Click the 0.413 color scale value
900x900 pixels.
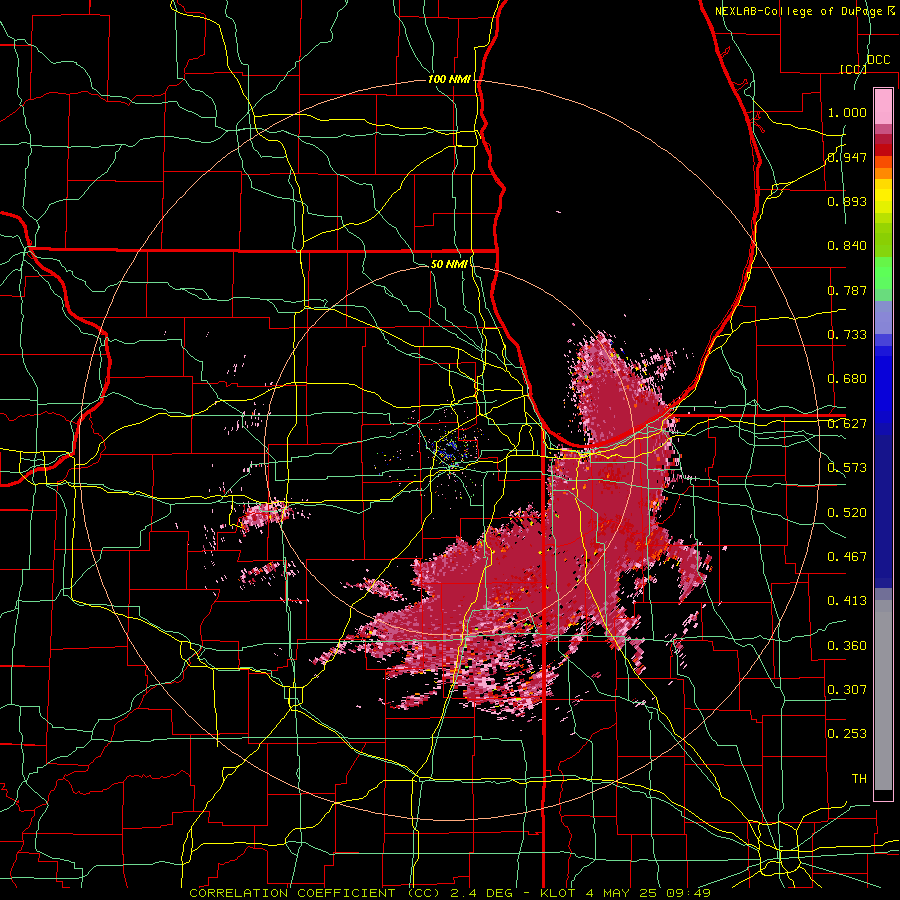847,601
